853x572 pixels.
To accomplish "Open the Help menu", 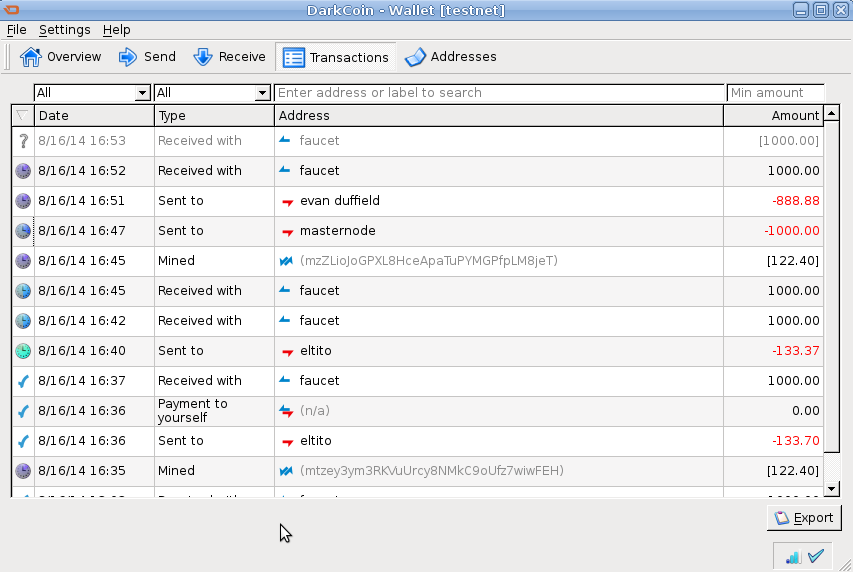I will pyautogui.click(x=116, y=30).
